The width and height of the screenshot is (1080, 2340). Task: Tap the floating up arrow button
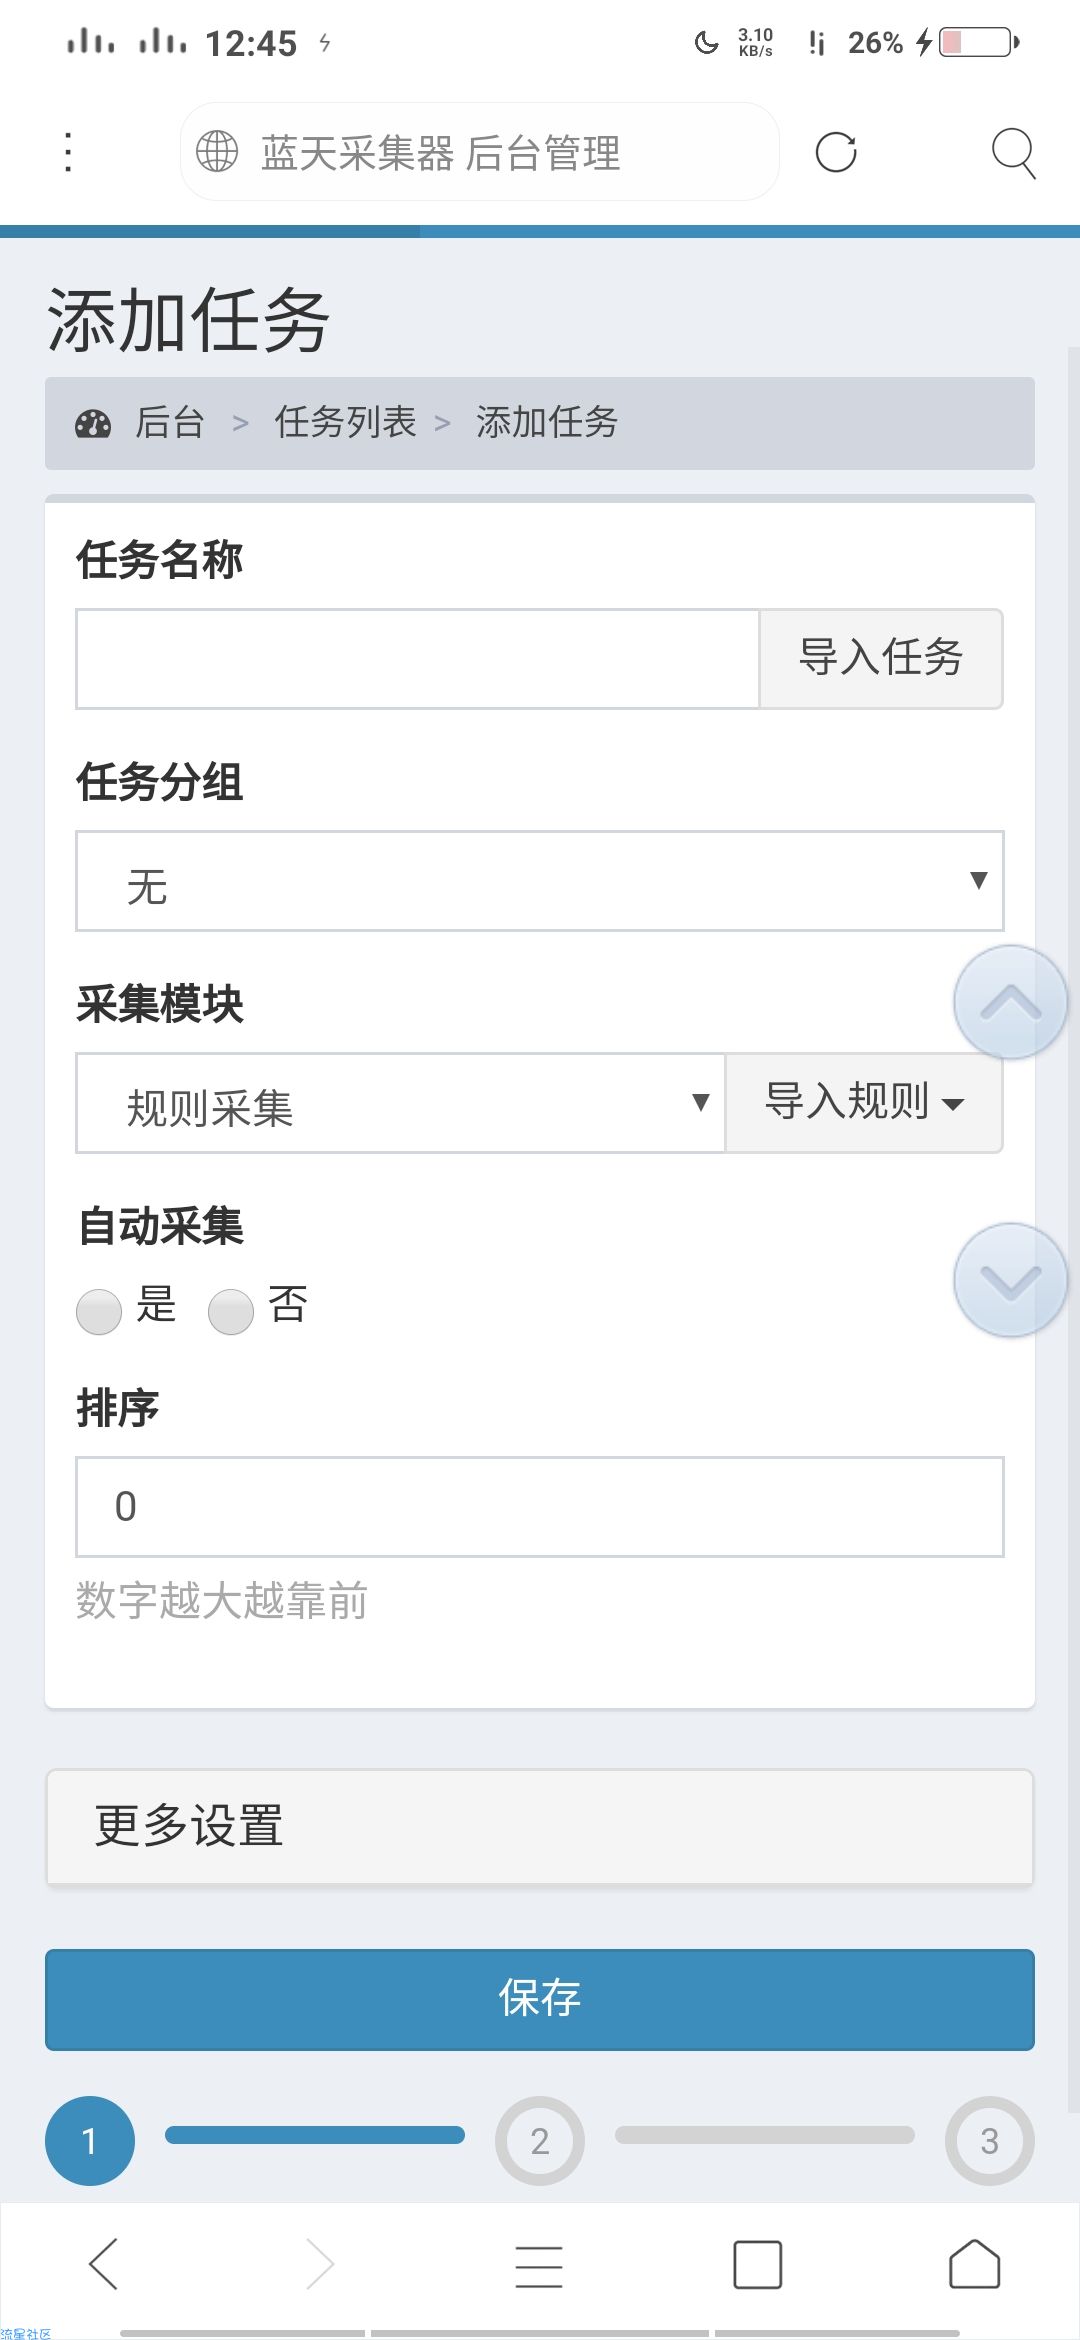coord(1010,1002)
